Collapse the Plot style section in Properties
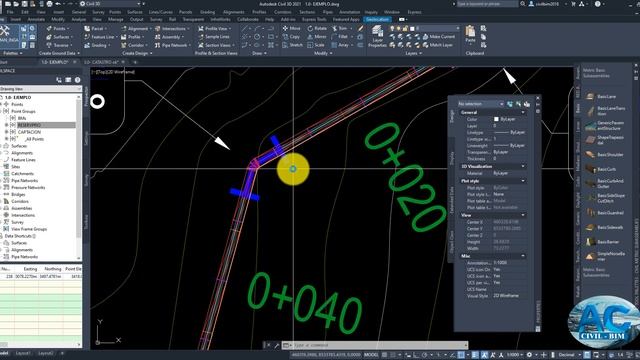Image resolution: width=640 pixels, height=360 pixels. tap(523, 181)
